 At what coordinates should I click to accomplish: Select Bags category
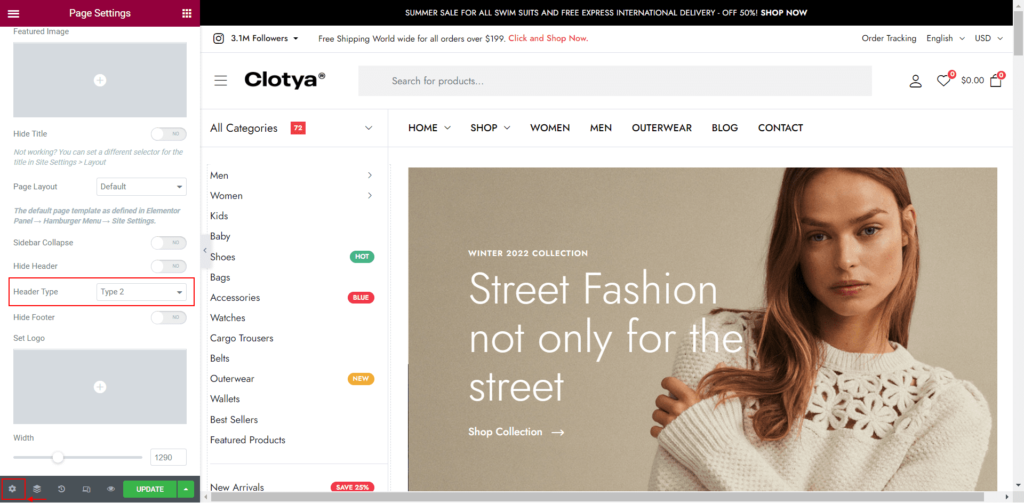[x=220, y=278]
